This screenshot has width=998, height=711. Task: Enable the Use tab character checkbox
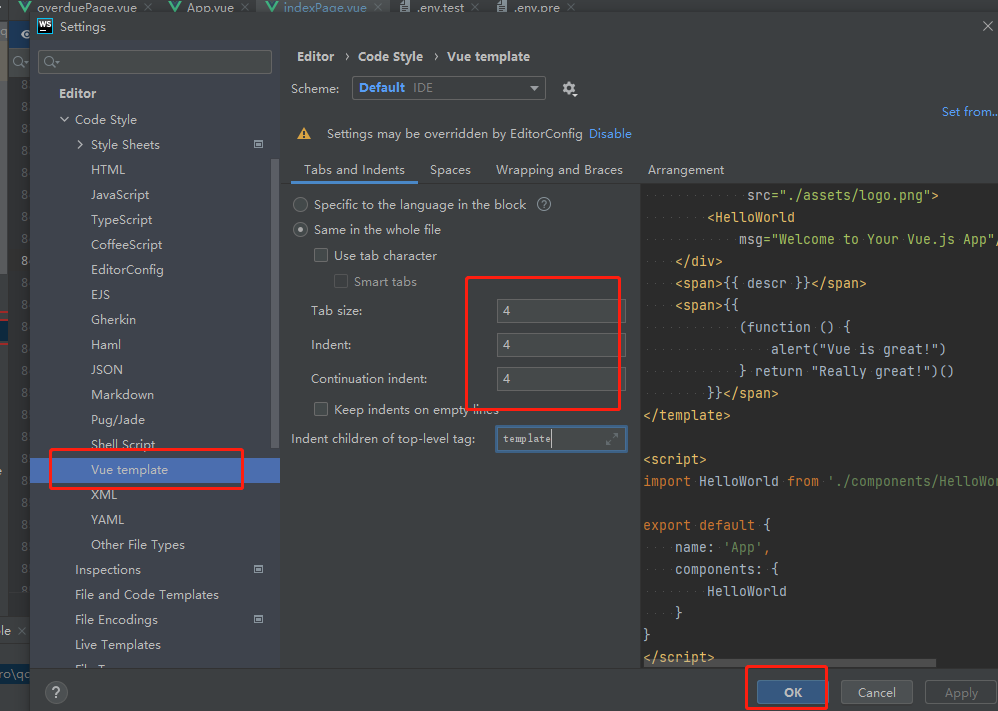coord(321,255)
